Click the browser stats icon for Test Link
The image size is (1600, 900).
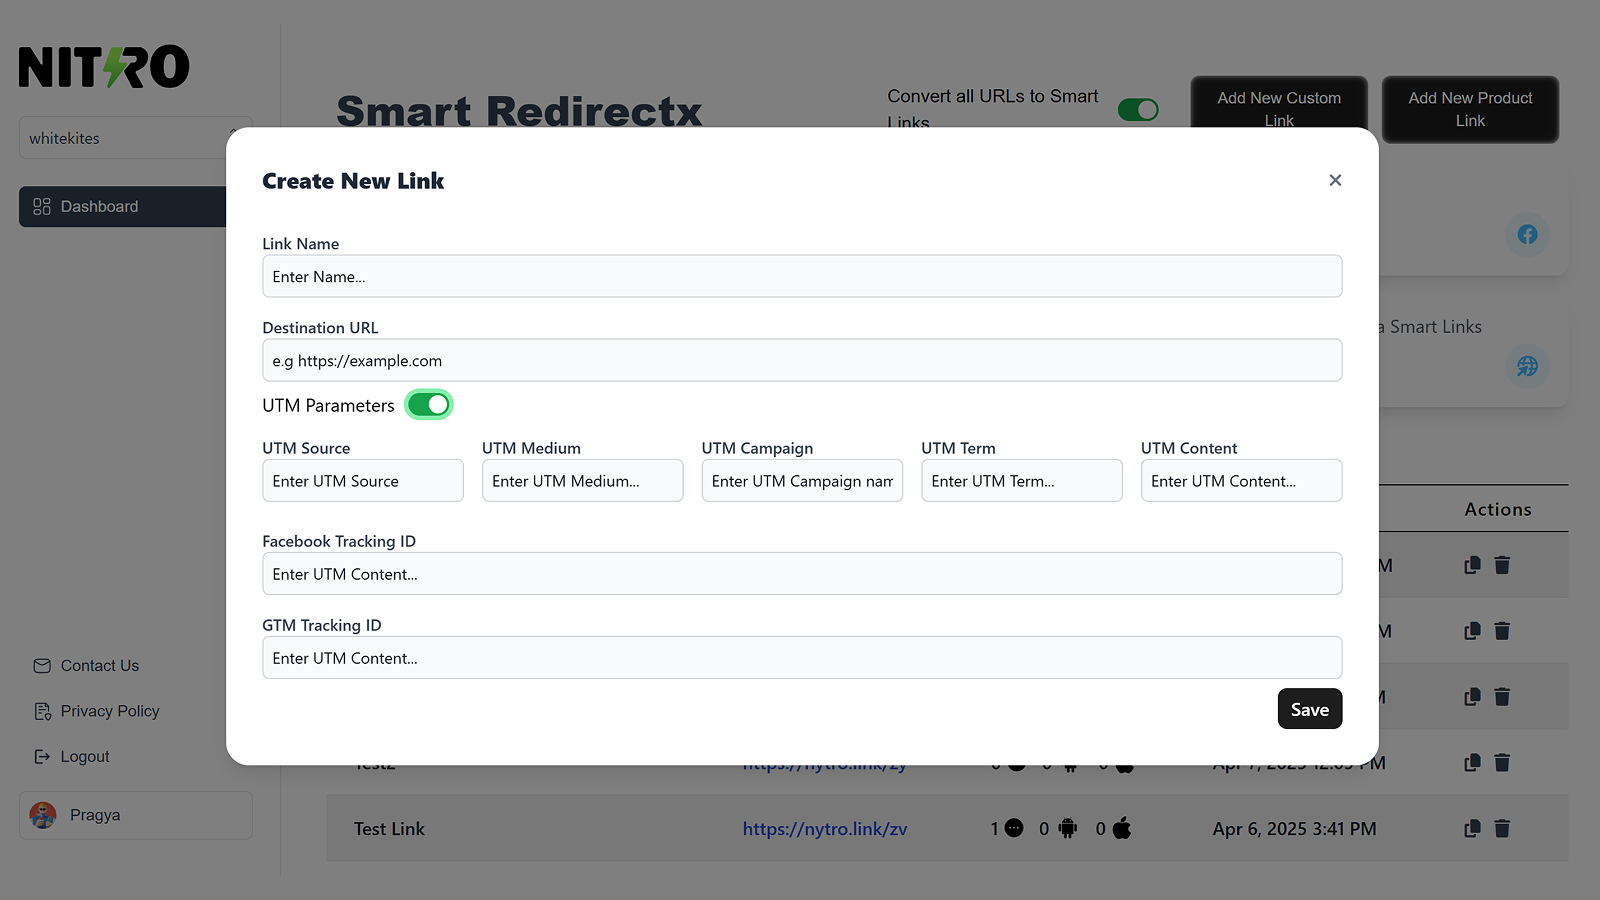[x=1014, y=828]
